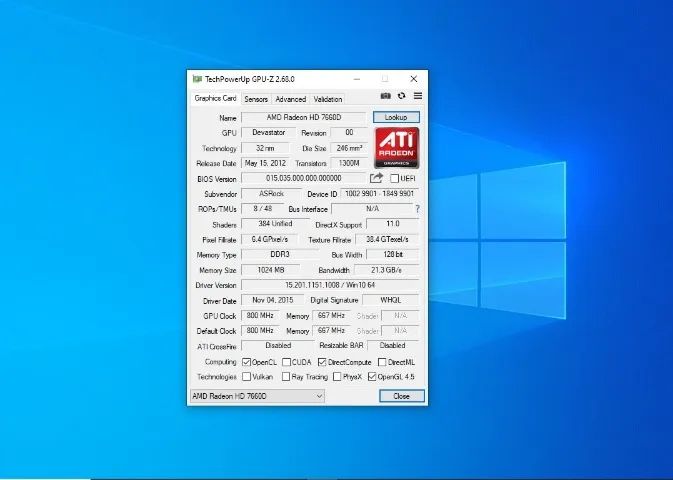Screen dimensions: 673x480
Task: Click the Die Size value 246 mm²
Action: coord(349,148)
